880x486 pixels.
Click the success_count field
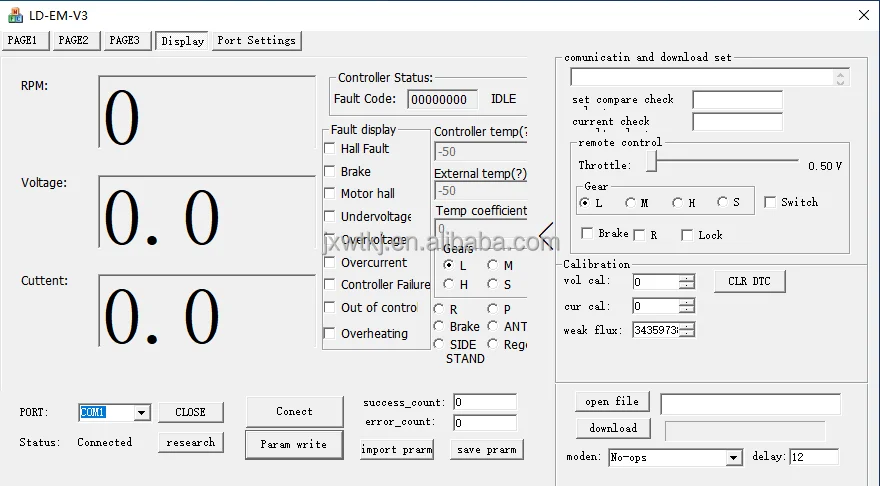(x=485, y=402)
